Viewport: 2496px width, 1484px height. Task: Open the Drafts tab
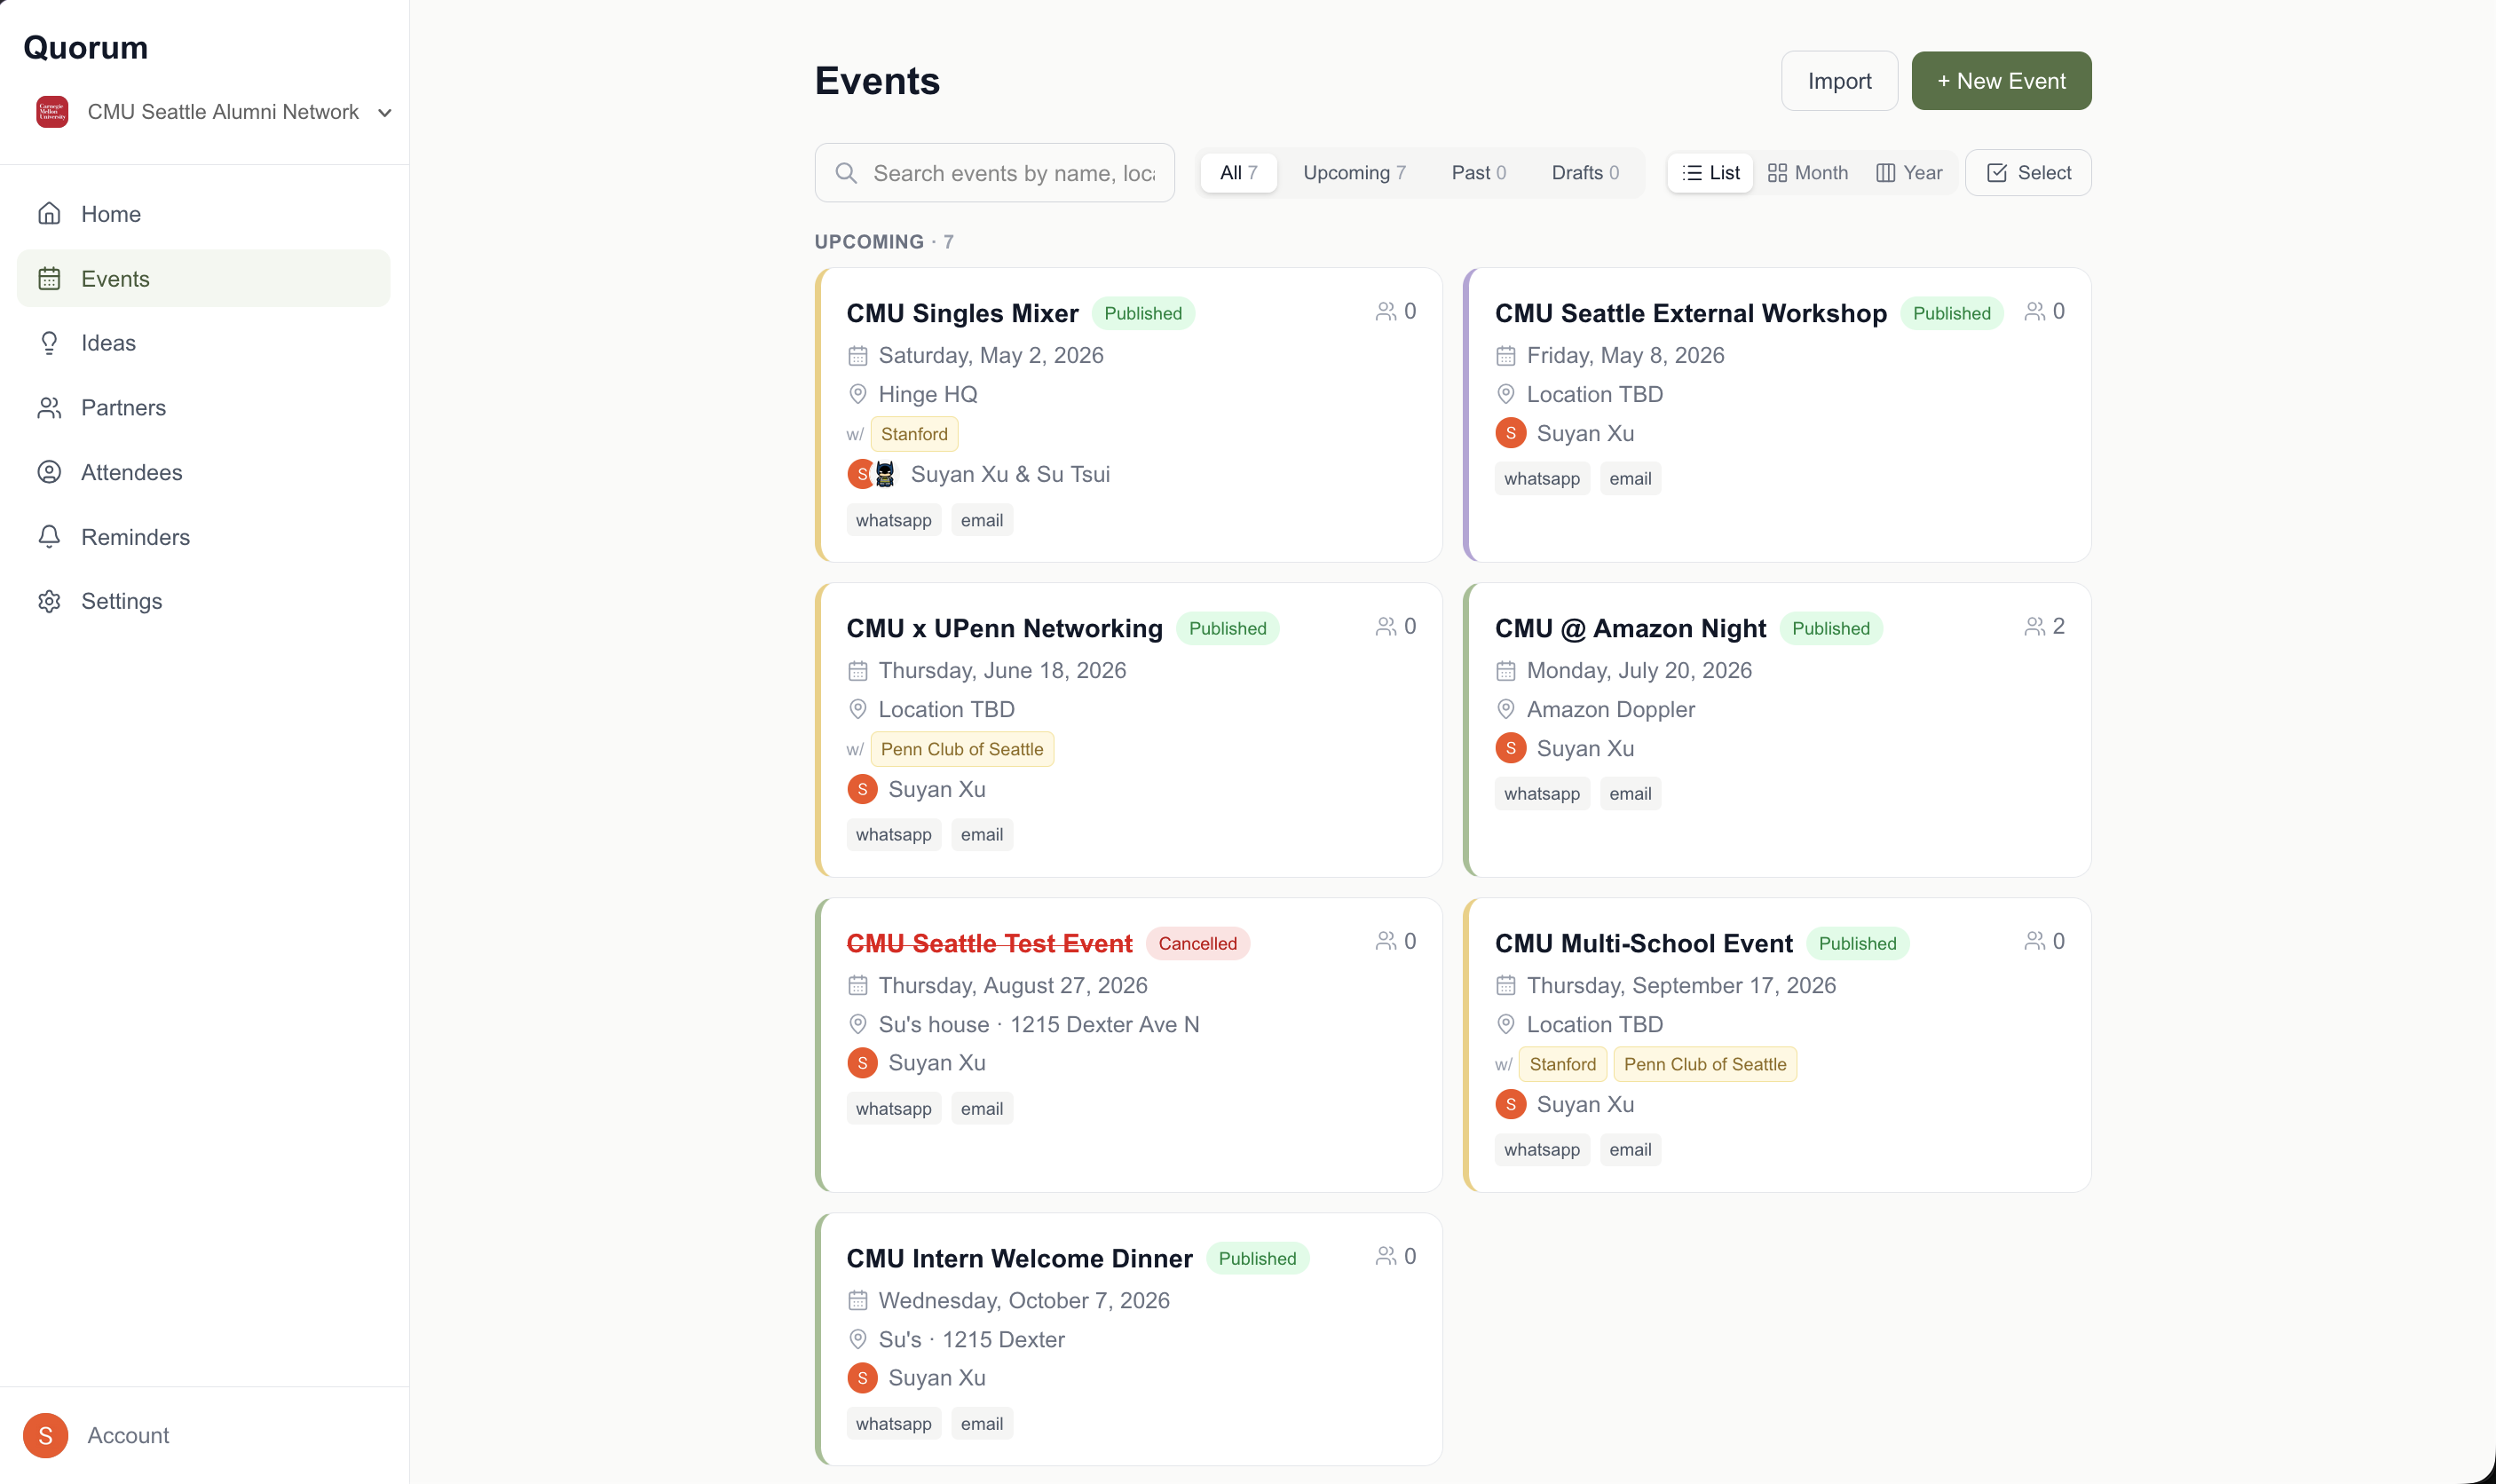1585,172
